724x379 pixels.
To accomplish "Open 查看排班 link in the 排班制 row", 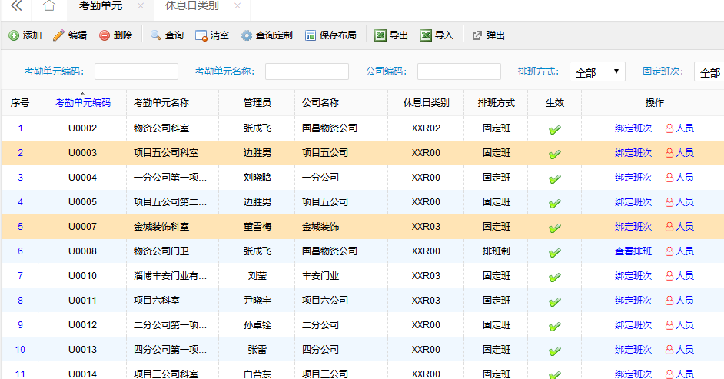I will [633, 251].
